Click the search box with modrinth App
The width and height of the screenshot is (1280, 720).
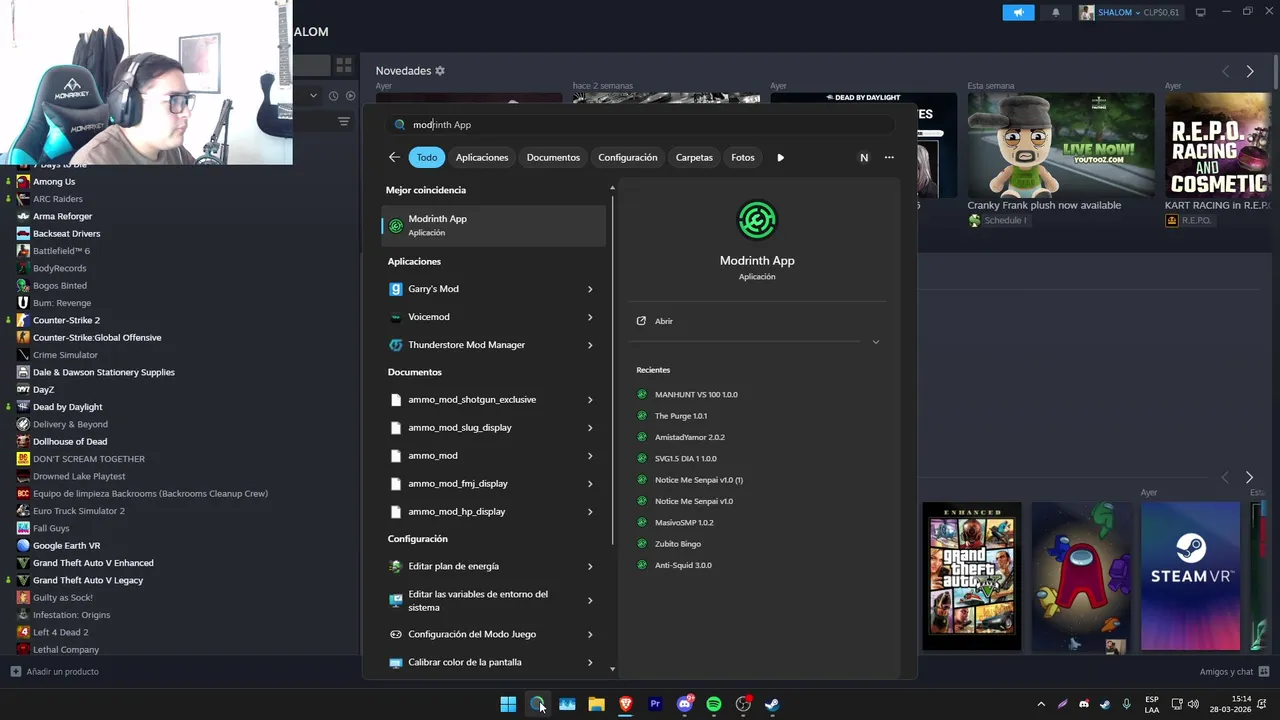tap(640, 125)
